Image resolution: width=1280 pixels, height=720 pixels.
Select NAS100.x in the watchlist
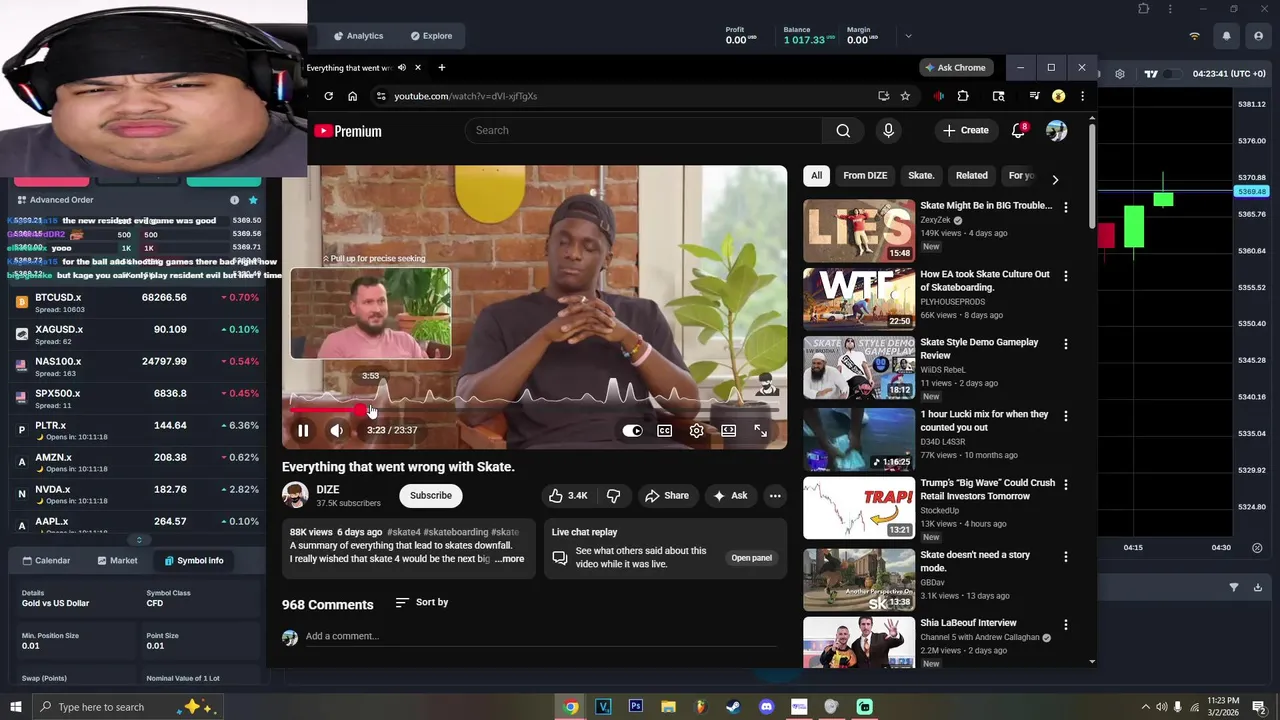pos(136,367)
